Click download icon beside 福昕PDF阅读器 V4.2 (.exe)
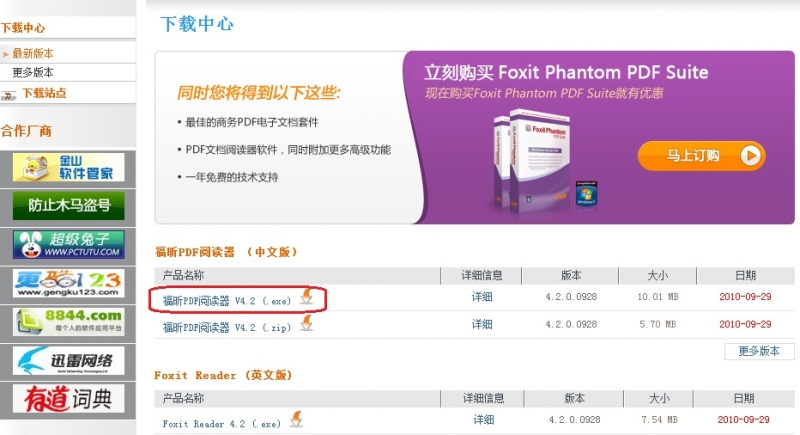Viewport: 800px width, 435px height. (306, 297)
